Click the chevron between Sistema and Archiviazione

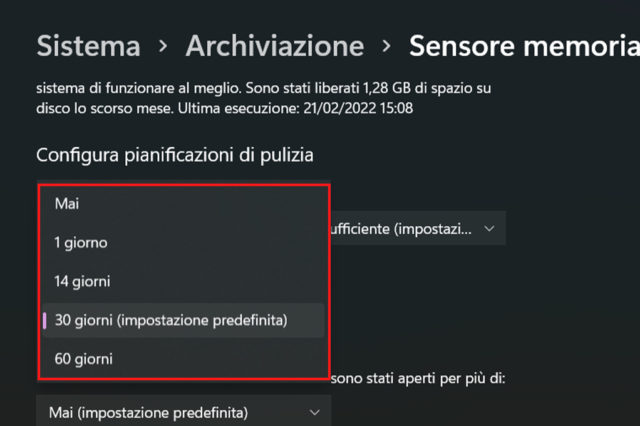coord(163,47)
